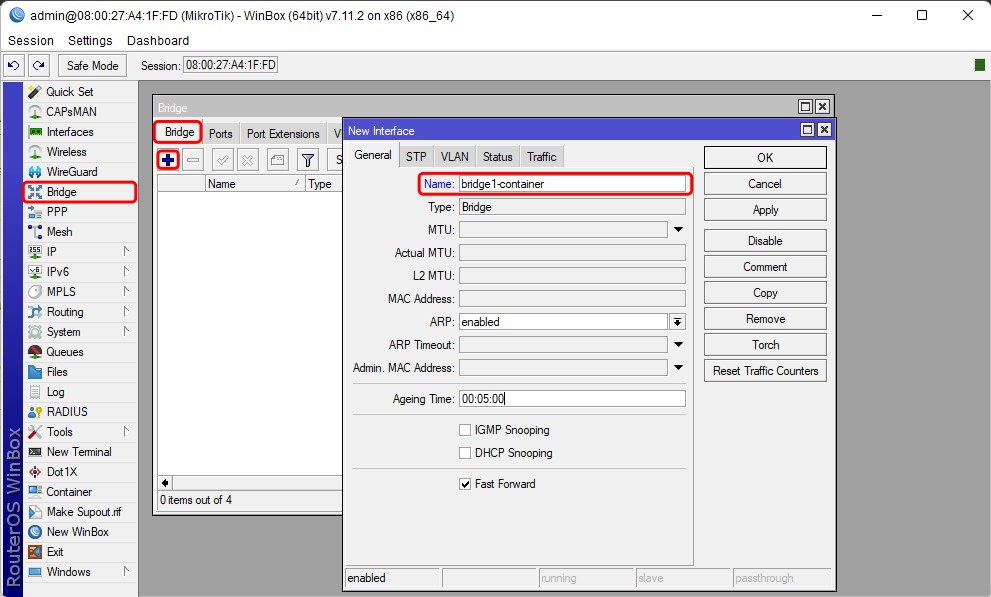Expand the Admin. MAC Address arrow

(x=677, y=368)
